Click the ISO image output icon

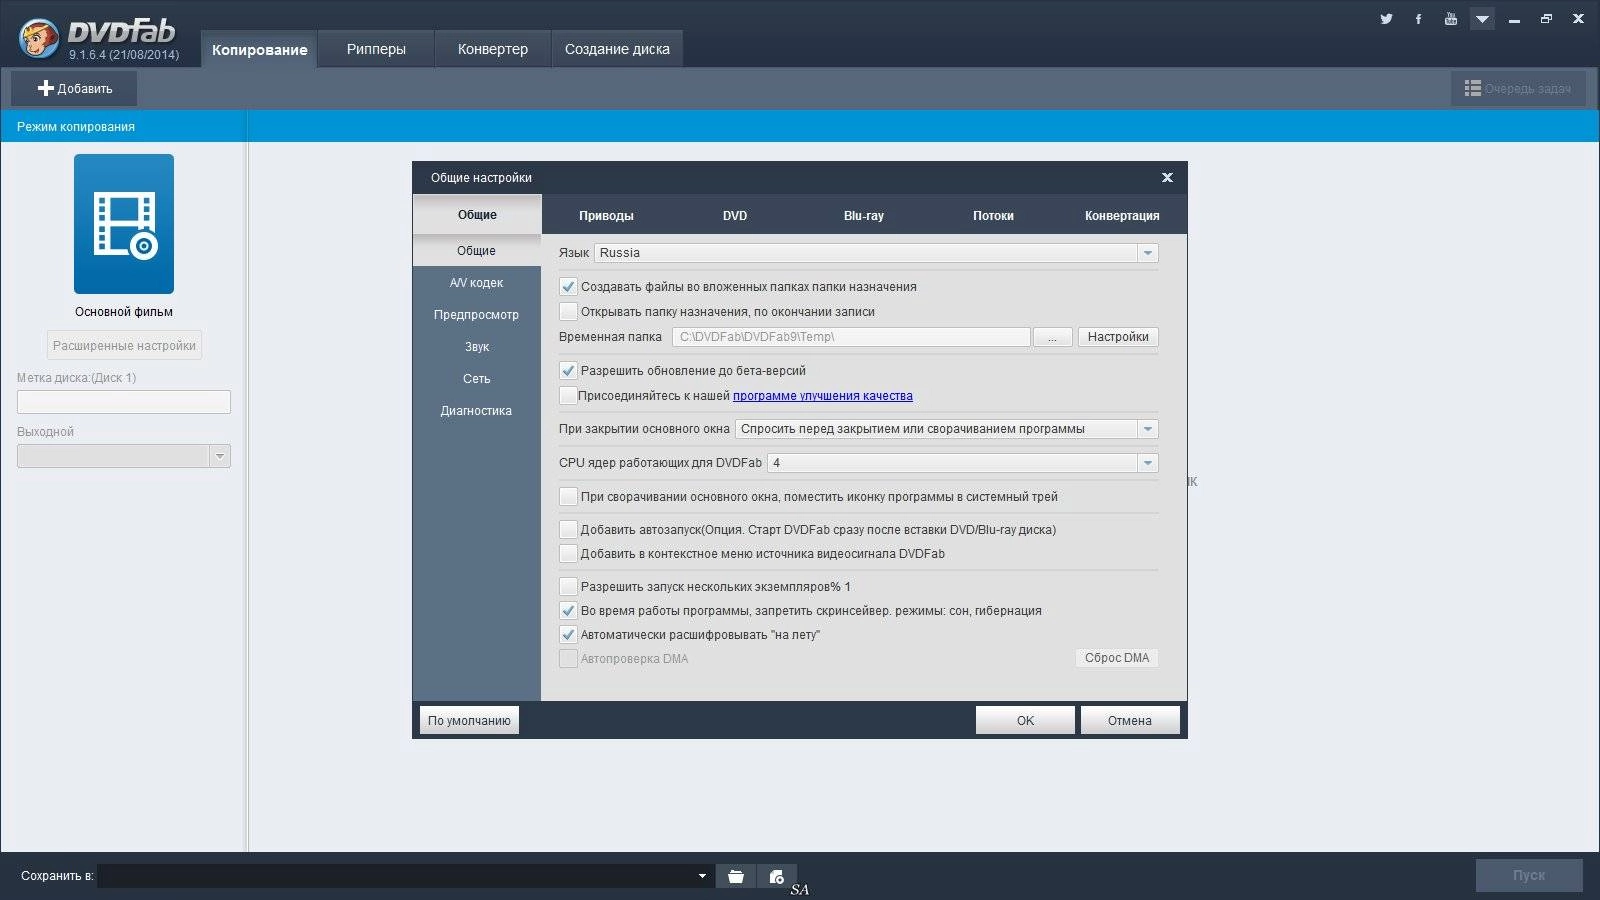776,876
